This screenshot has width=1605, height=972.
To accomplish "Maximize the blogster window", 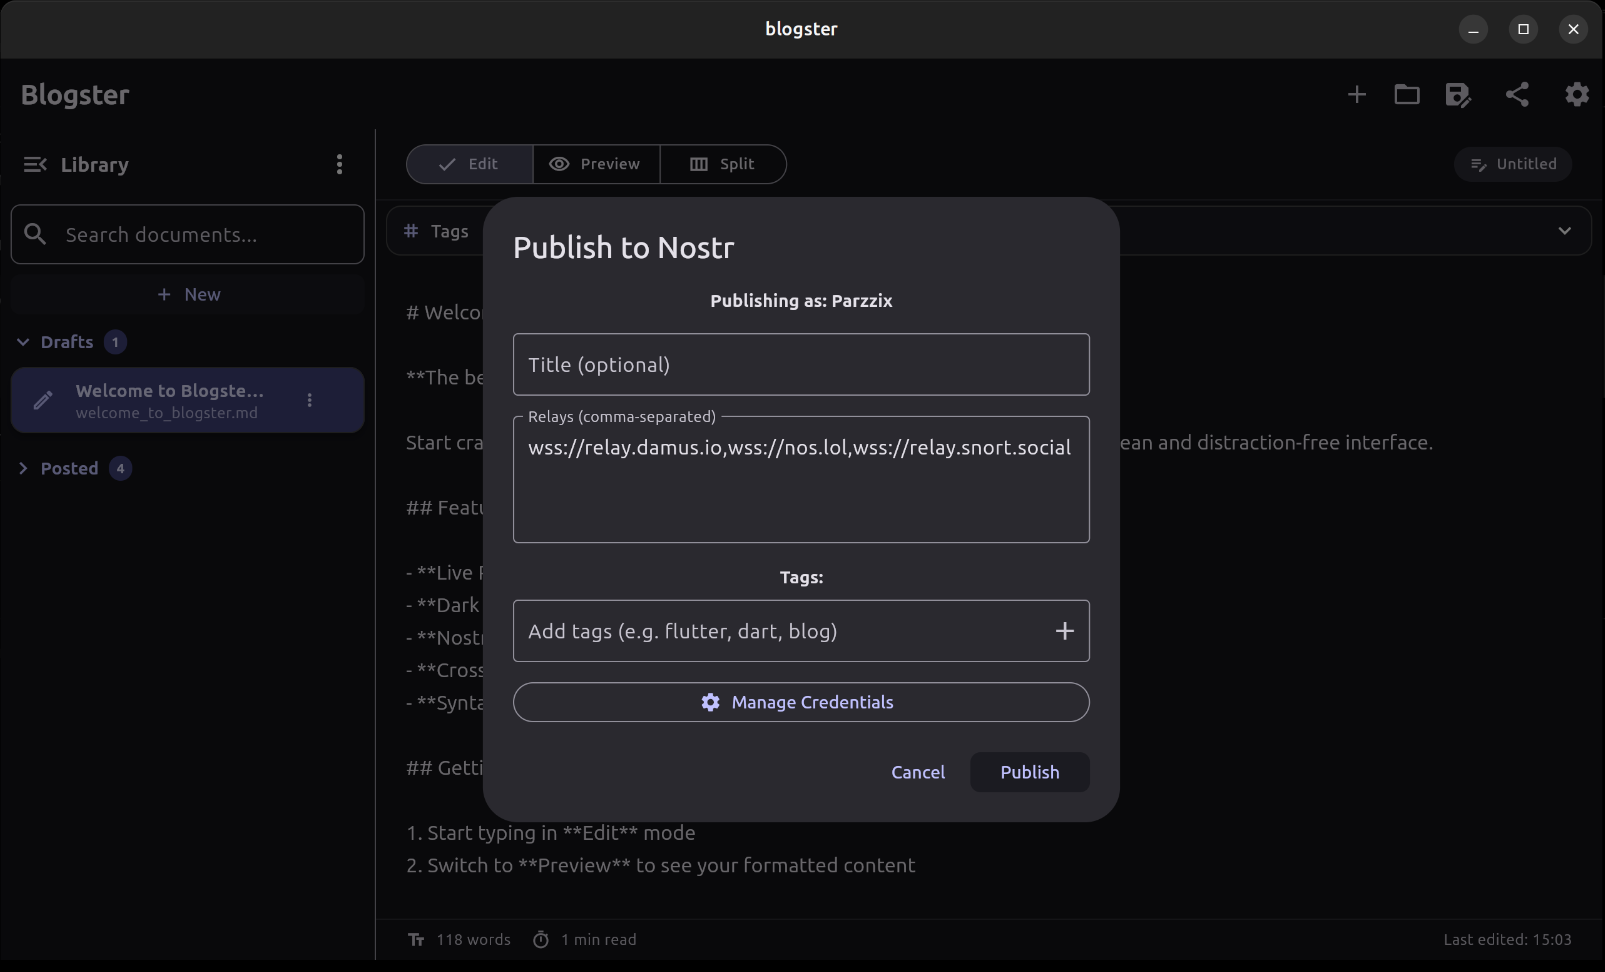I will [1523, 29].
